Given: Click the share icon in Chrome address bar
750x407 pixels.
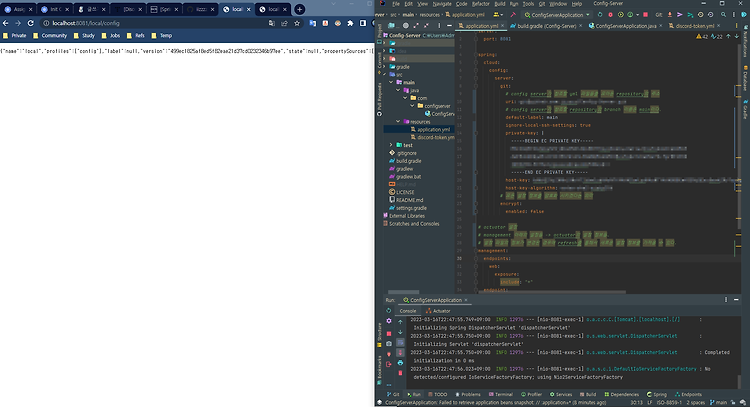Looking at the screenshot, I should click(285, 23).
